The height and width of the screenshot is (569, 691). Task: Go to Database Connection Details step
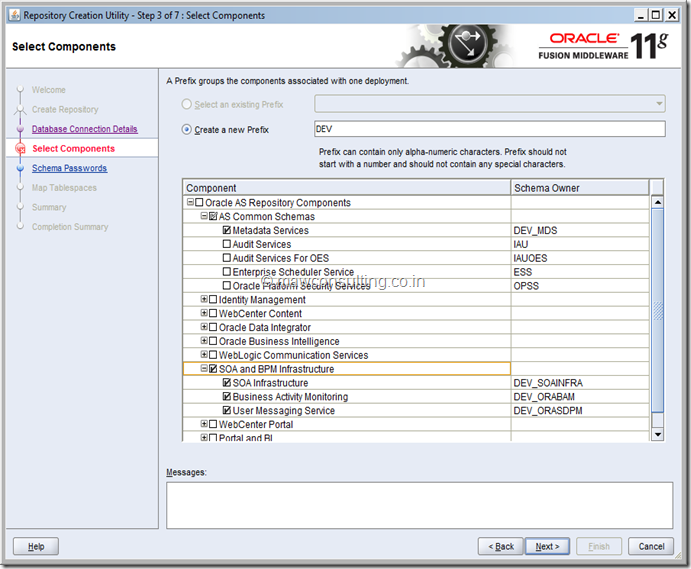(85, 129)
